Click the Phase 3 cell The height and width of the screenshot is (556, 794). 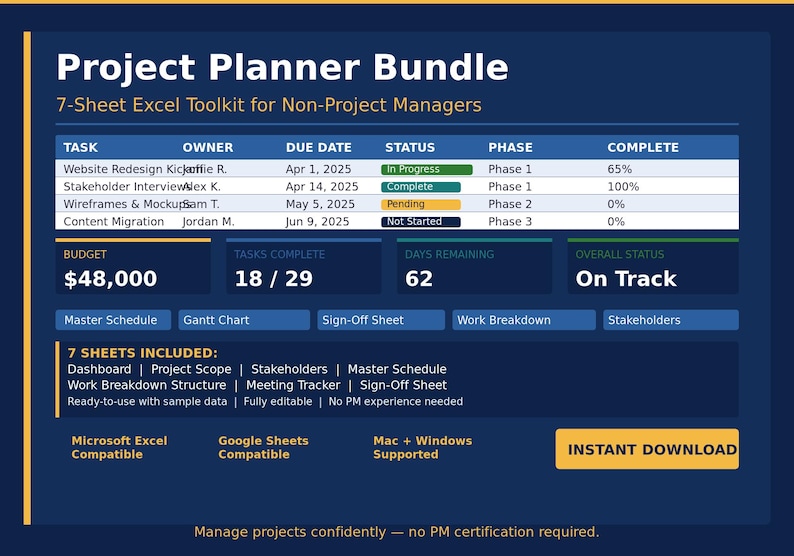510,222
